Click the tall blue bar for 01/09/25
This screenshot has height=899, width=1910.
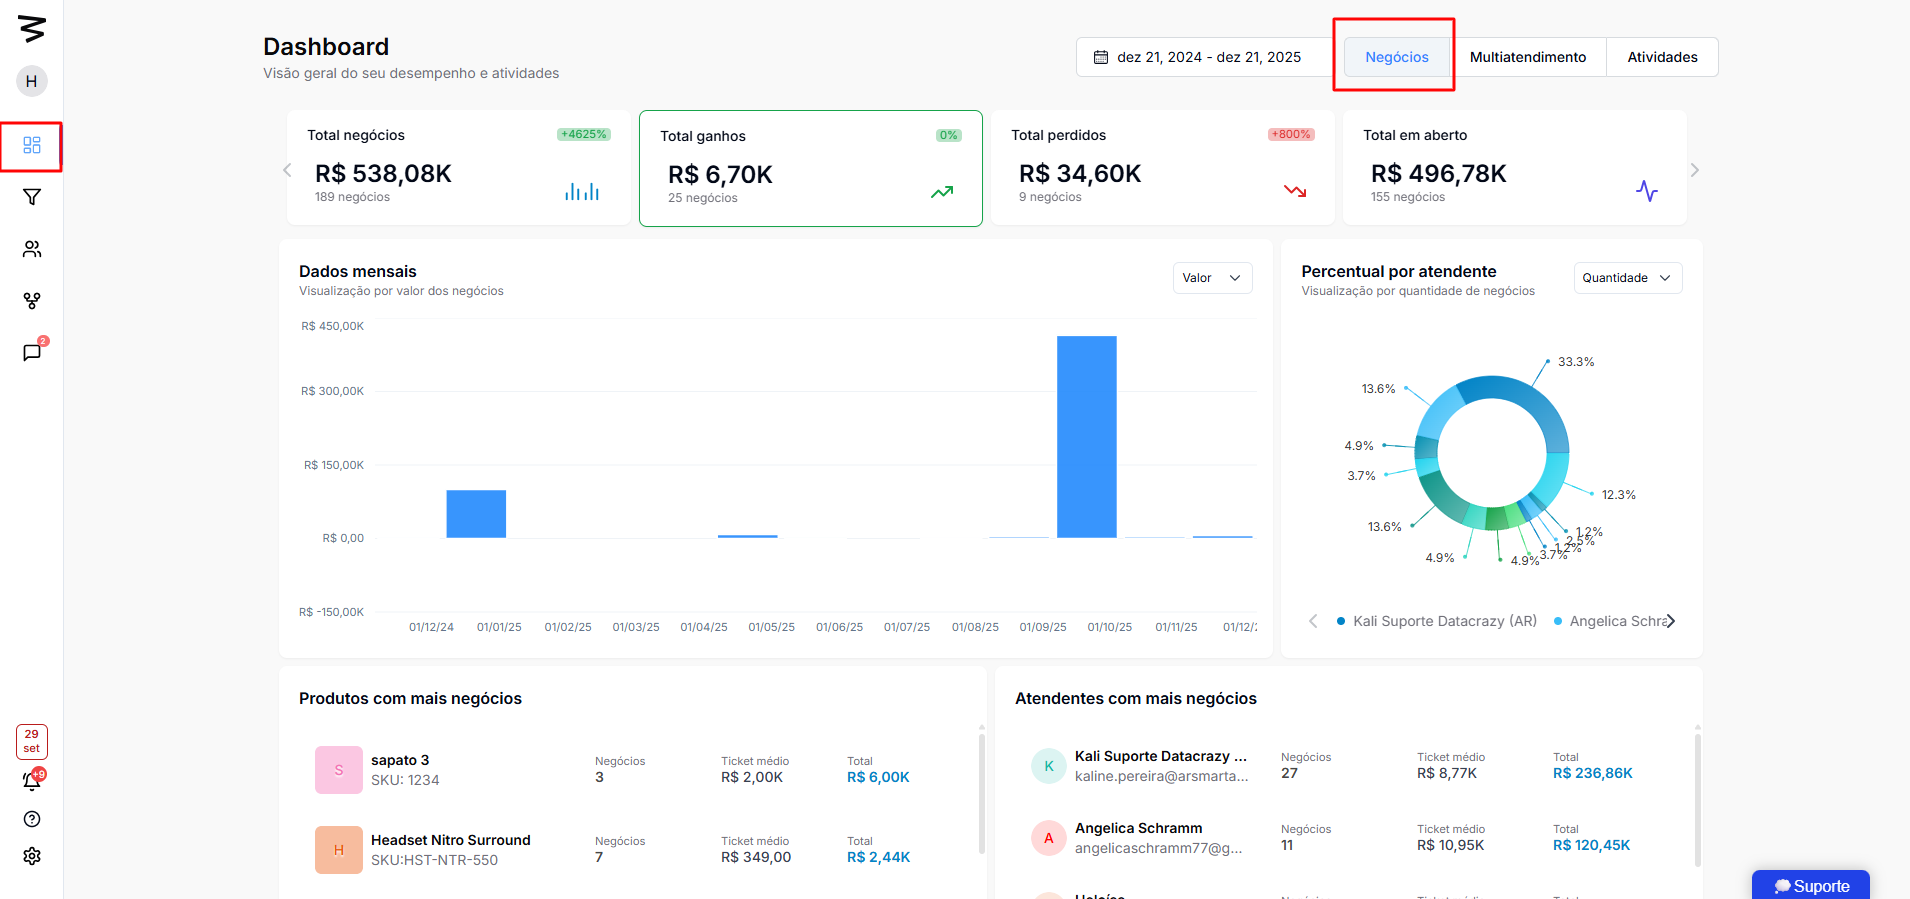click(x=1087, y=437)
